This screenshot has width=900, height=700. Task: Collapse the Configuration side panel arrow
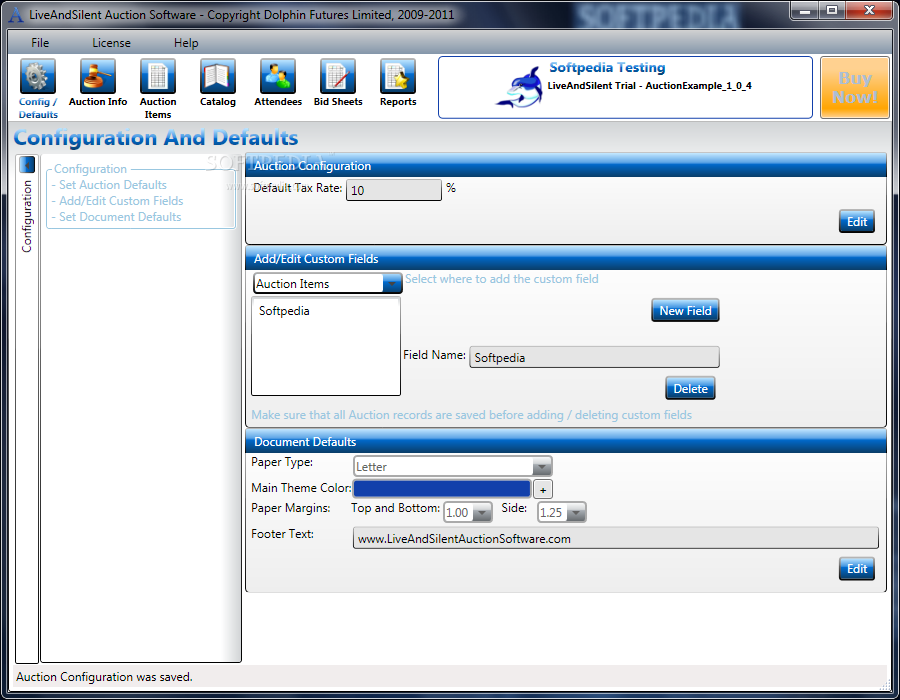coord(27,165)
